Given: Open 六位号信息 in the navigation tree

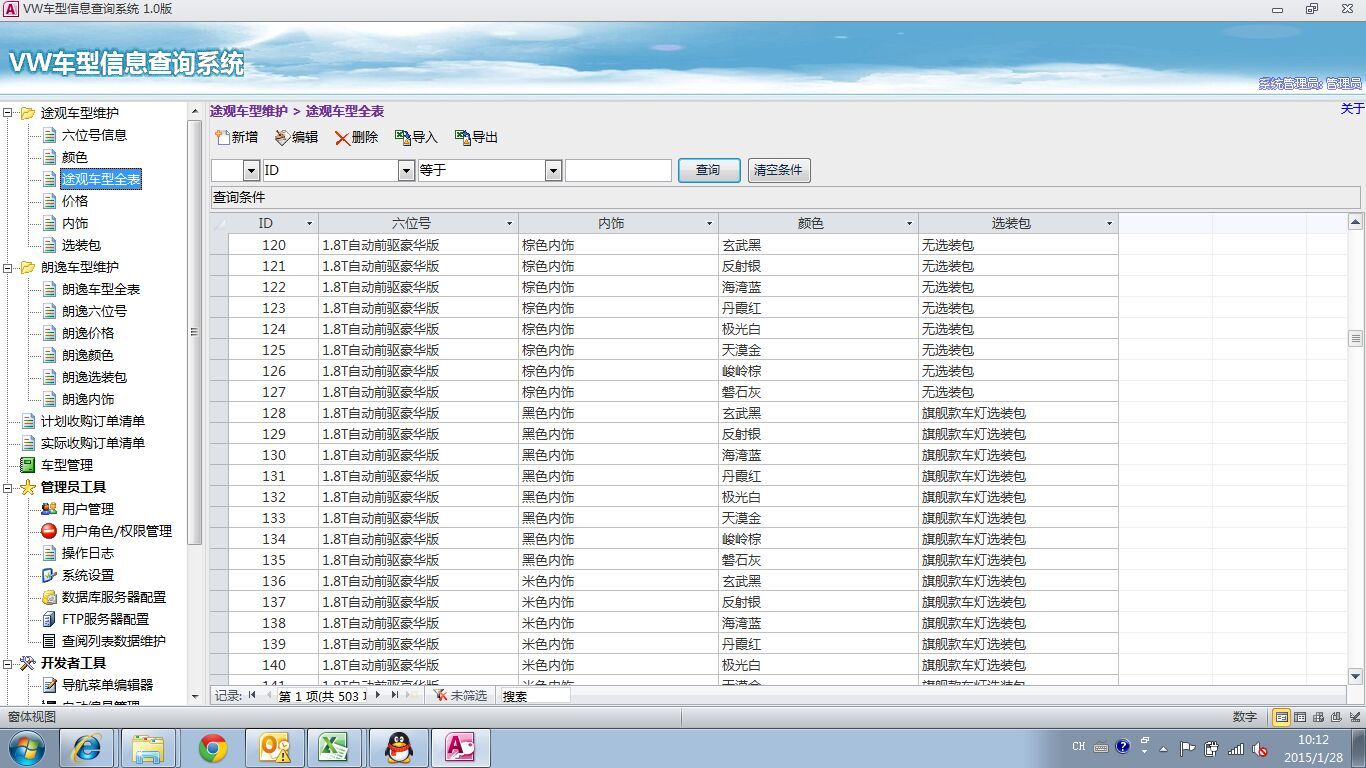Looking at the screenshot, I should (94, 135).
